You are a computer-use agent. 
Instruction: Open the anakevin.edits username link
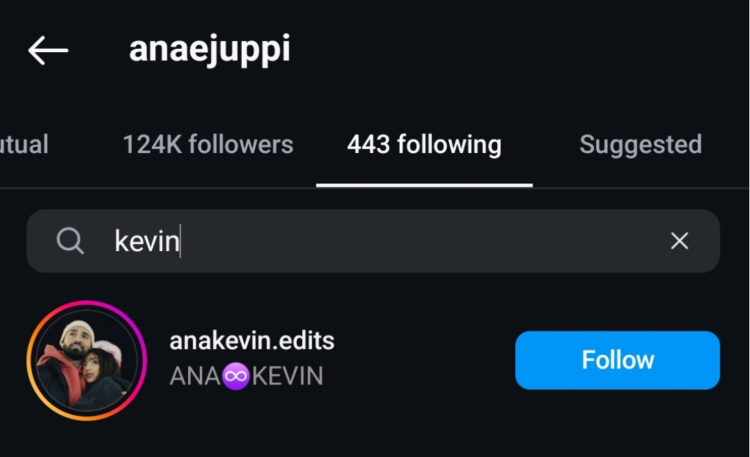(252, 341)
